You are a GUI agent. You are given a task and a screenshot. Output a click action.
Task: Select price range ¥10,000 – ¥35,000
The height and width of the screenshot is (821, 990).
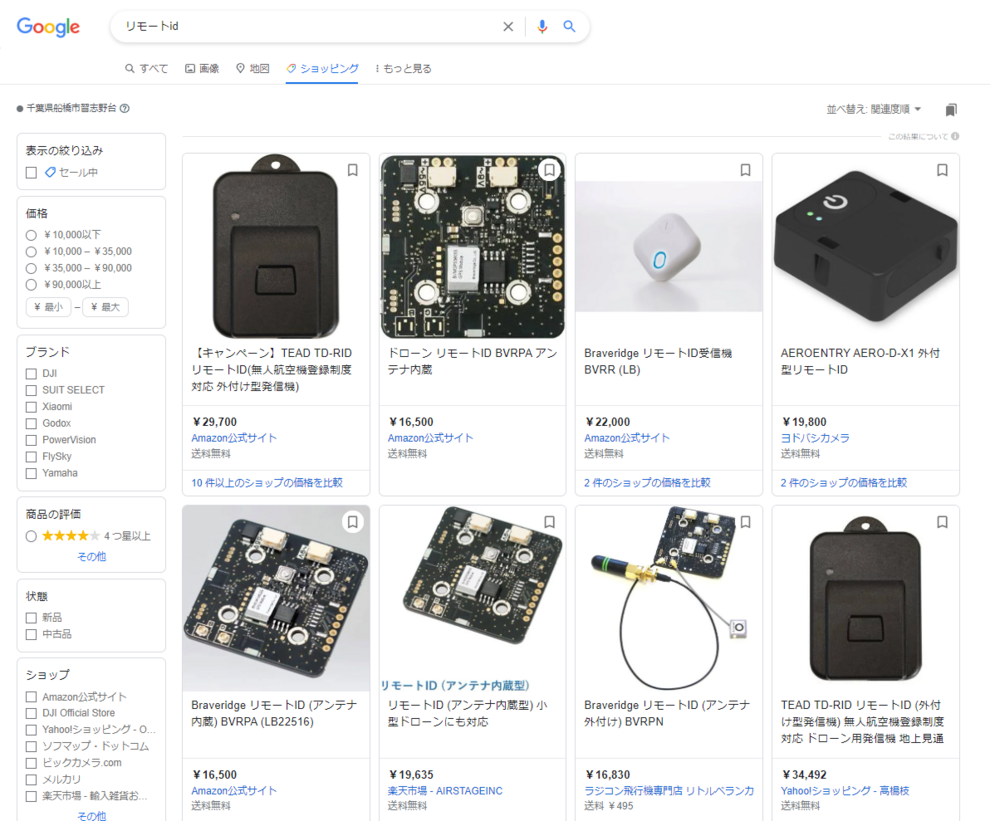[x=31, y=251]
